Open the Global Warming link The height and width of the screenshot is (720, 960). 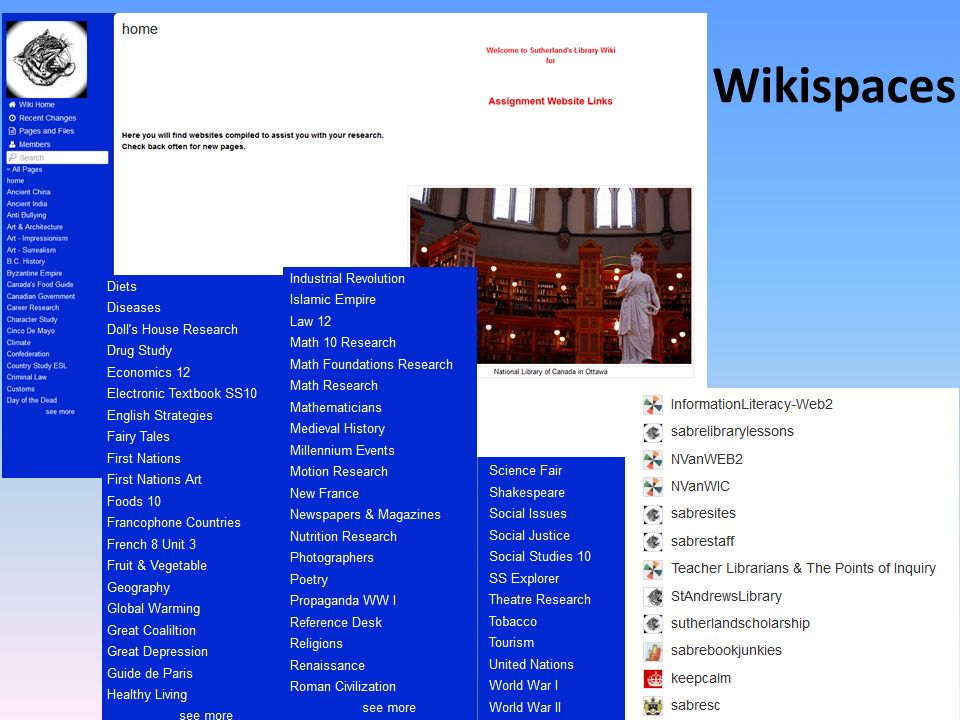tap(153, 609)
